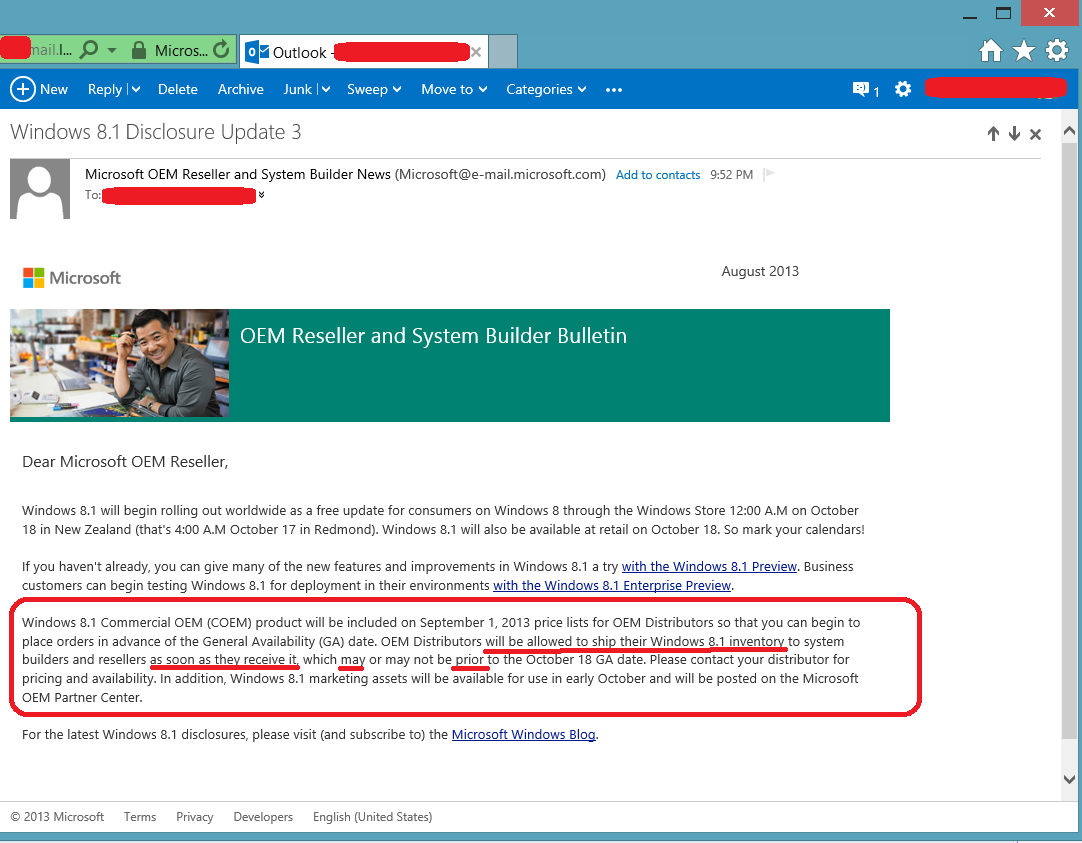Open a new browser tab

click(503, 52)
